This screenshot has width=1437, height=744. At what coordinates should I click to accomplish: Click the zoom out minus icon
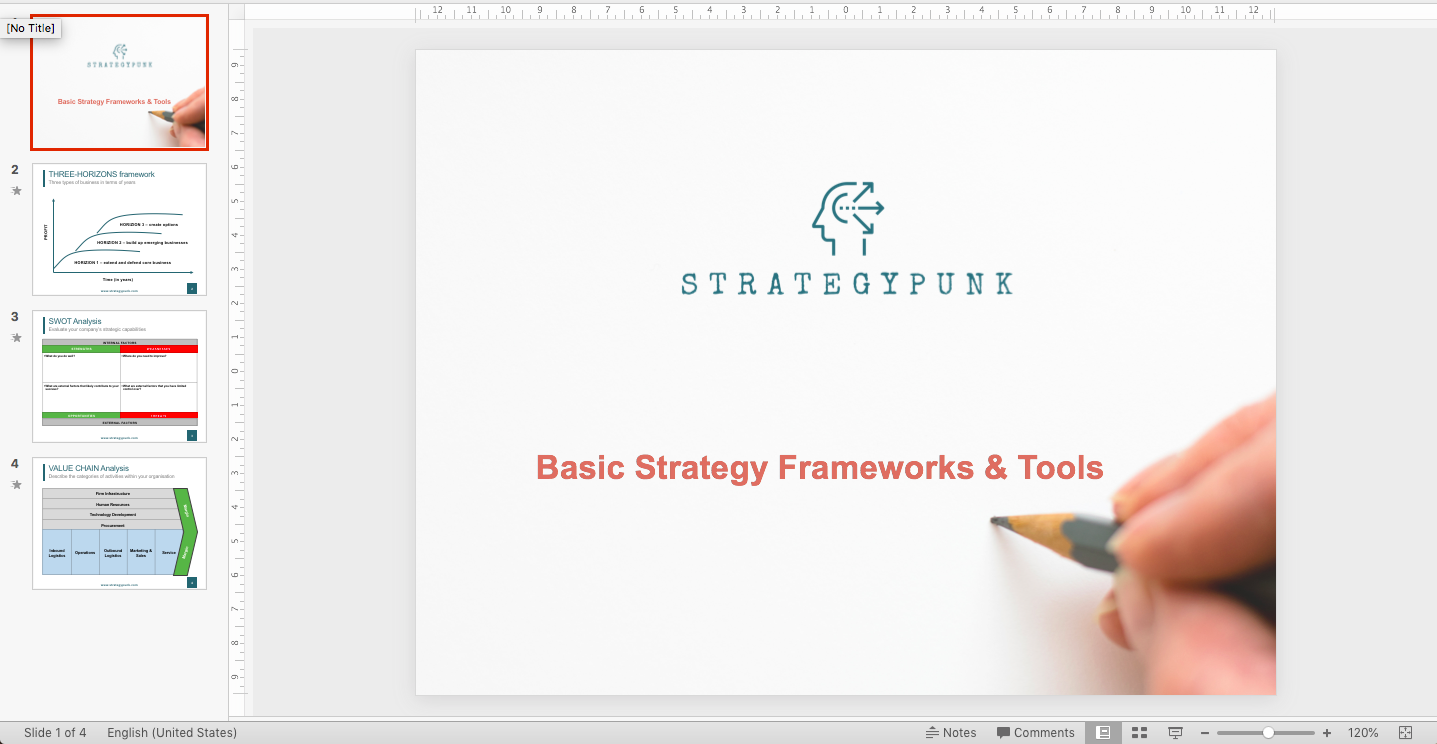1206,733
